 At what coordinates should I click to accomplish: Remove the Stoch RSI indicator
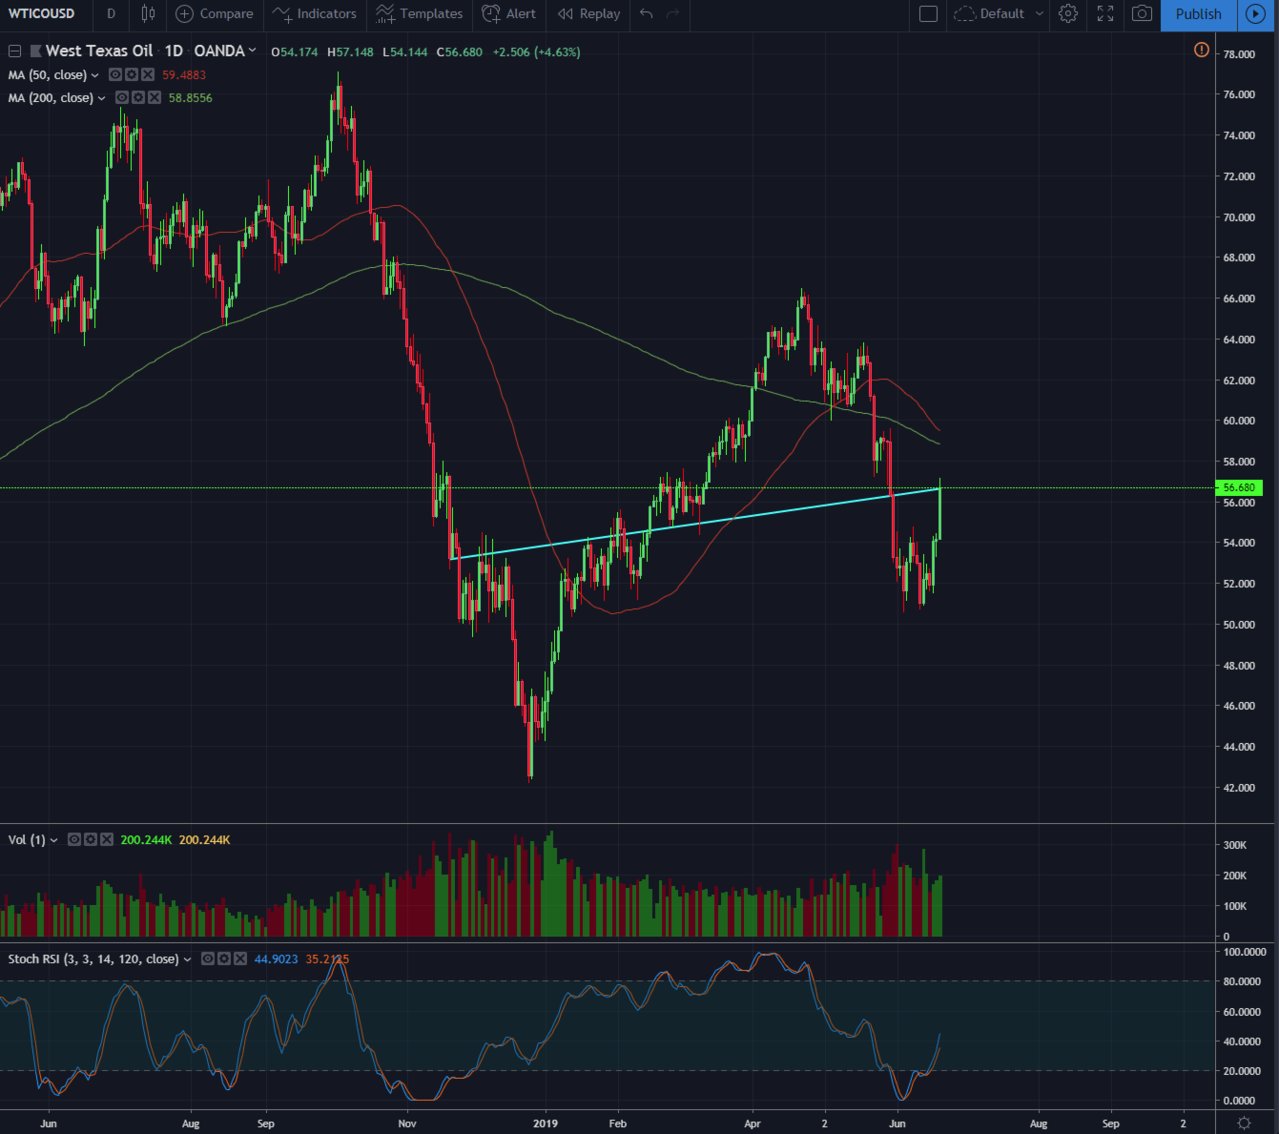[239, 959]
